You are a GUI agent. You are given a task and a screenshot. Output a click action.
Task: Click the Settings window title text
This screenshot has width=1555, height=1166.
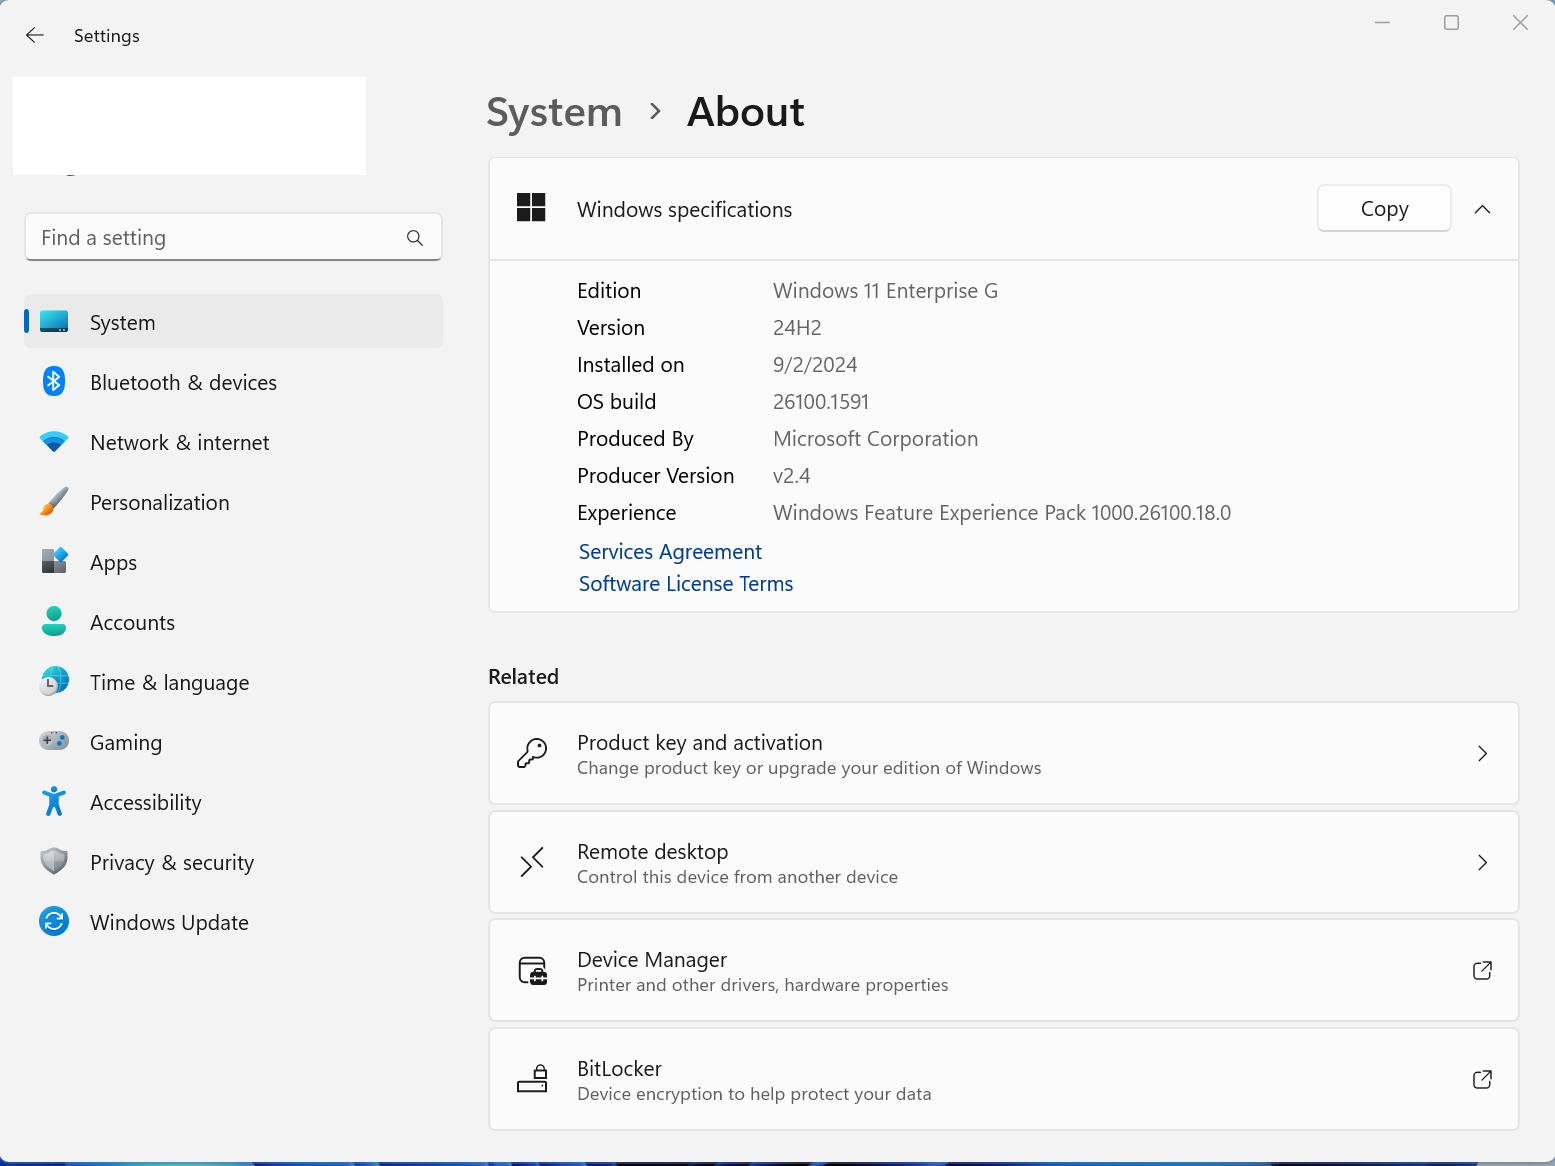107,36
